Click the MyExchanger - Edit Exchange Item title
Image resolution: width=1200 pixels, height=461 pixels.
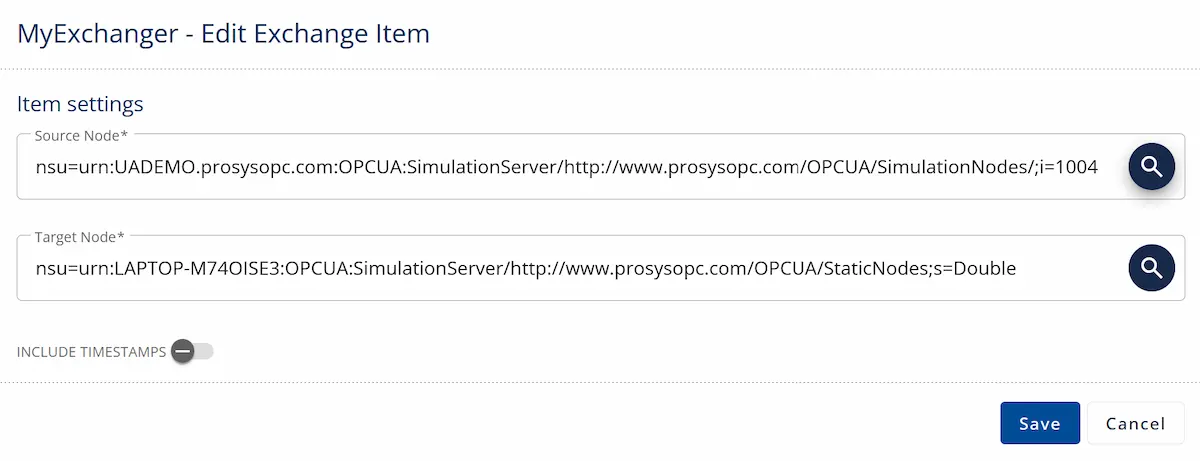pyautogui.click(x=224, y=34)
